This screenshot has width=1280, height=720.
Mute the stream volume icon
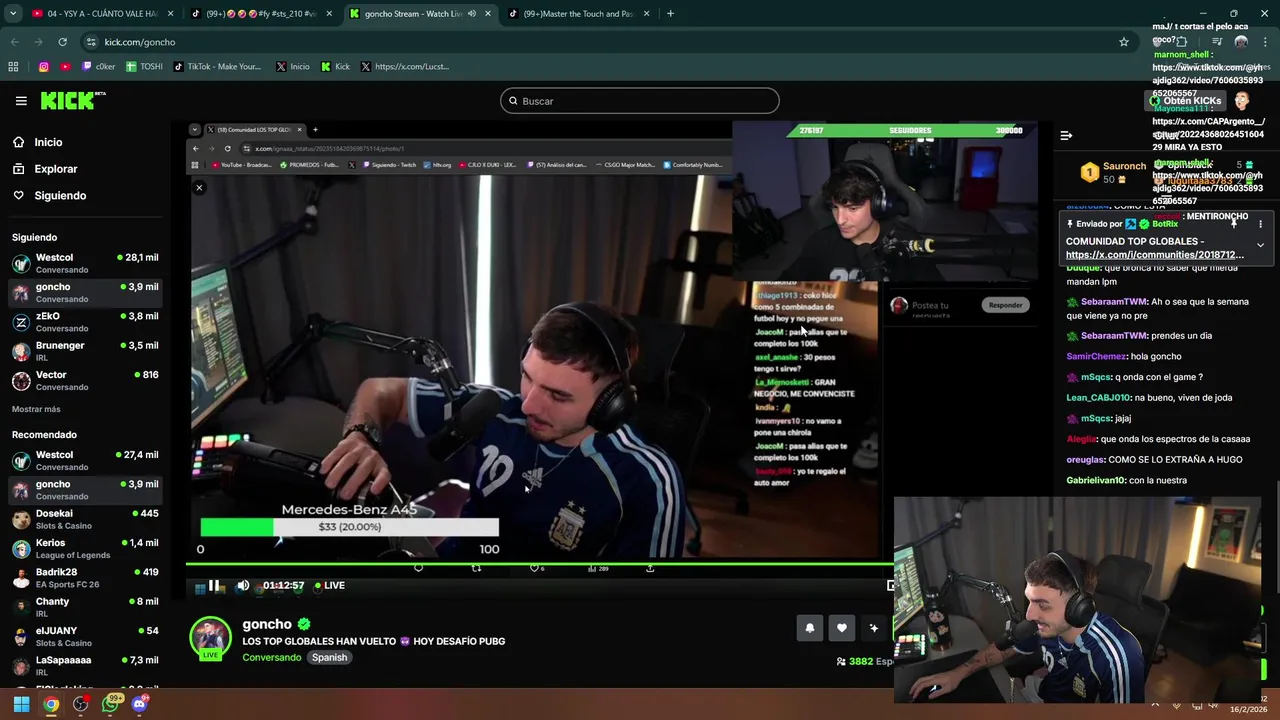pyautogui.click(x=243, y=586)
